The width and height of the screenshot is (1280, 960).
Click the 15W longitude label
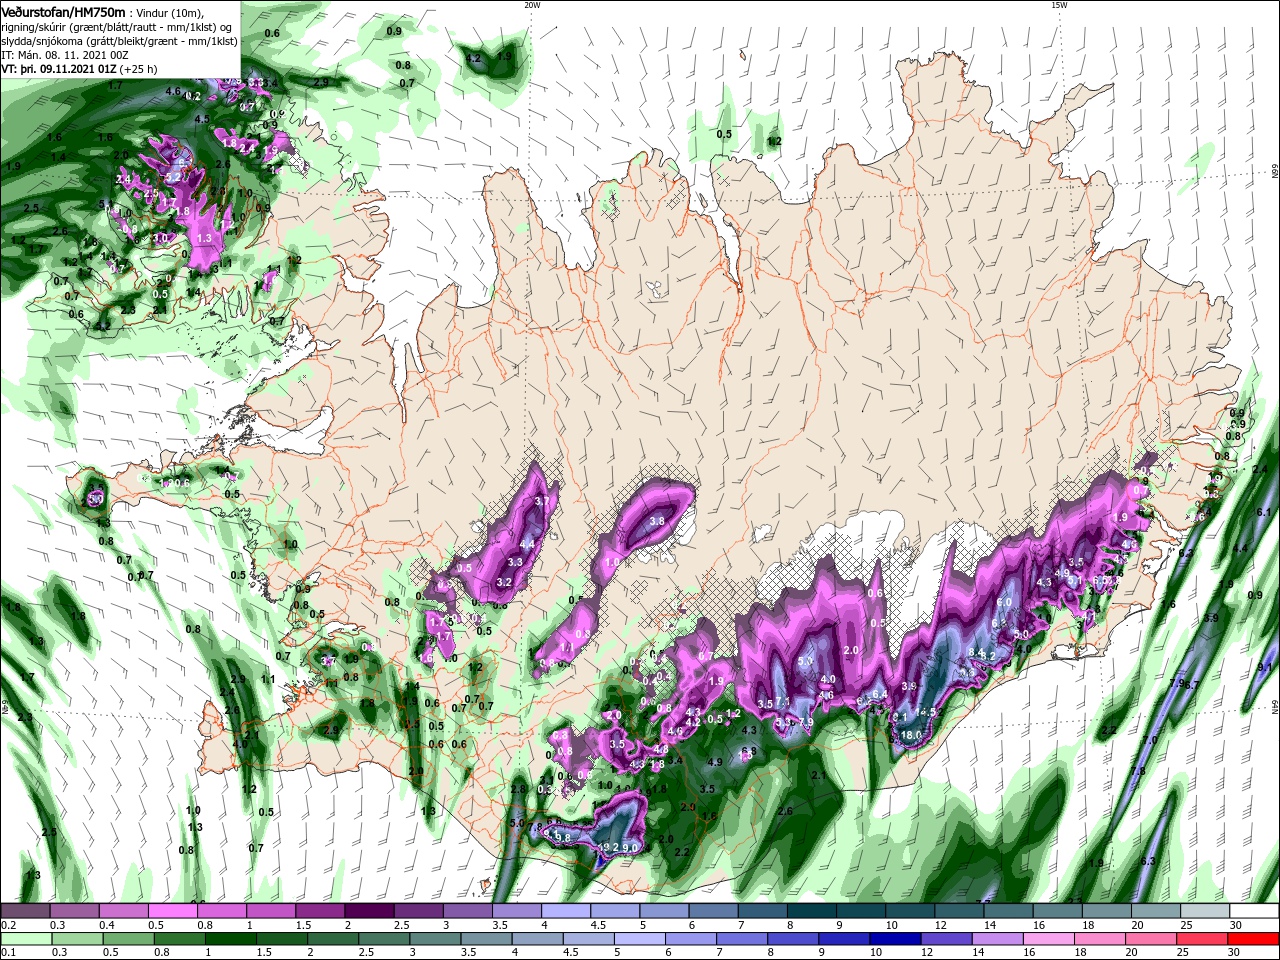(1059, 5)
